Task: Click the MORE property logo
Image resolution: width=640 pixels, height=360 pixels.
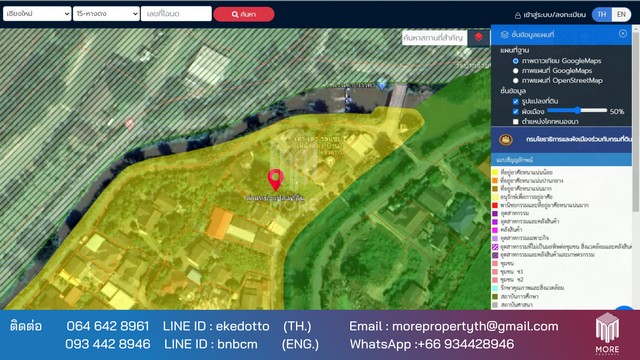Action: click(x=607, y=333)
